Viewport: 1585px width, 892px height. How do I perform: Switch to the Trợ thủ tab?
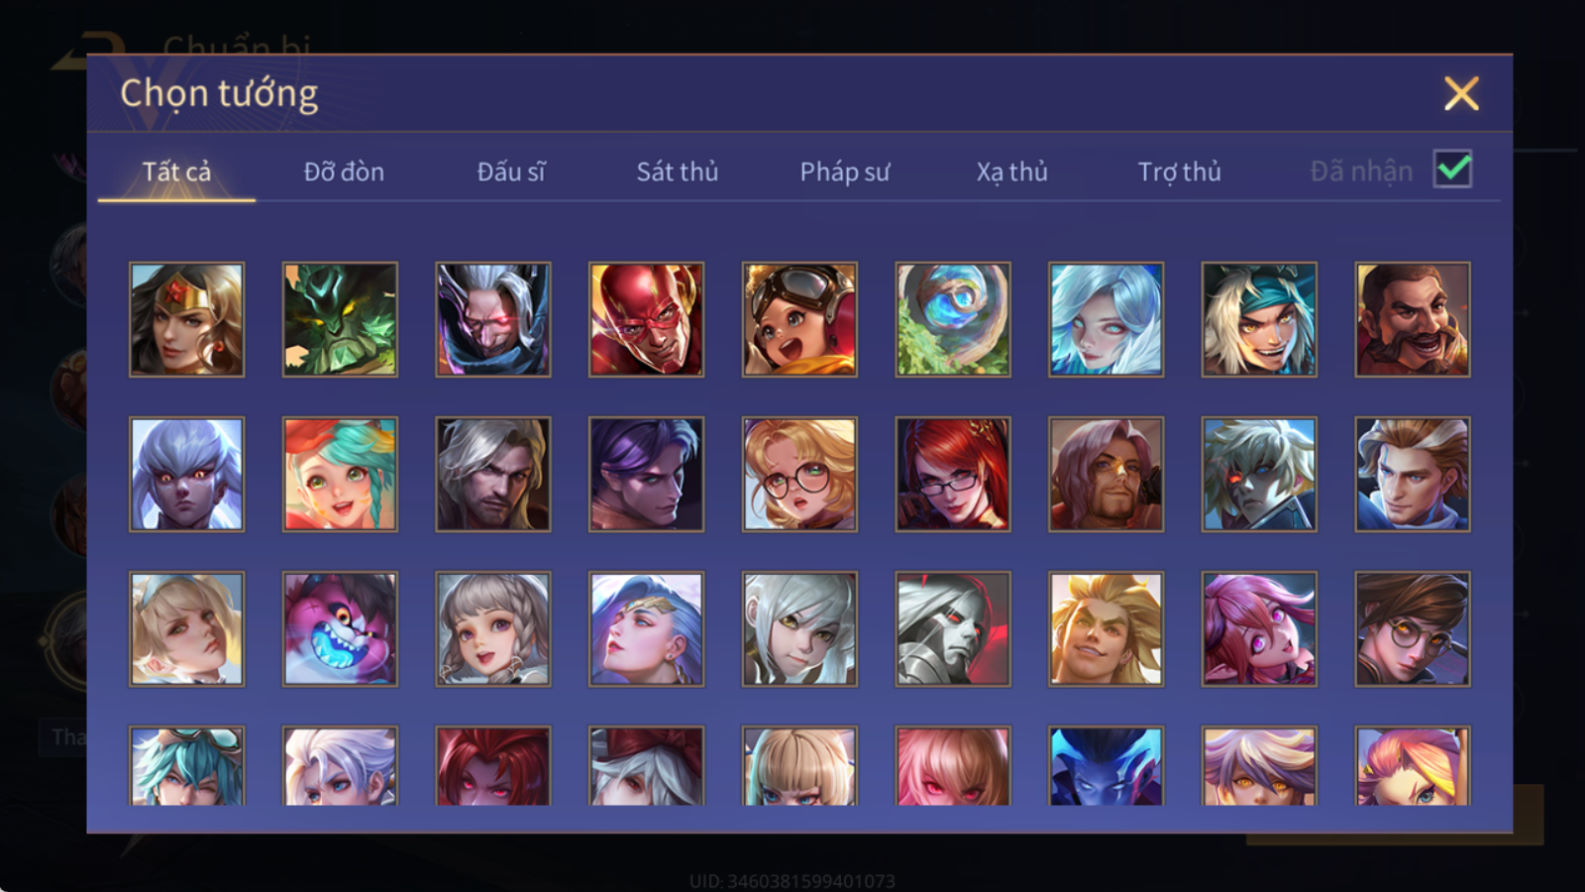click(1179, 172)
